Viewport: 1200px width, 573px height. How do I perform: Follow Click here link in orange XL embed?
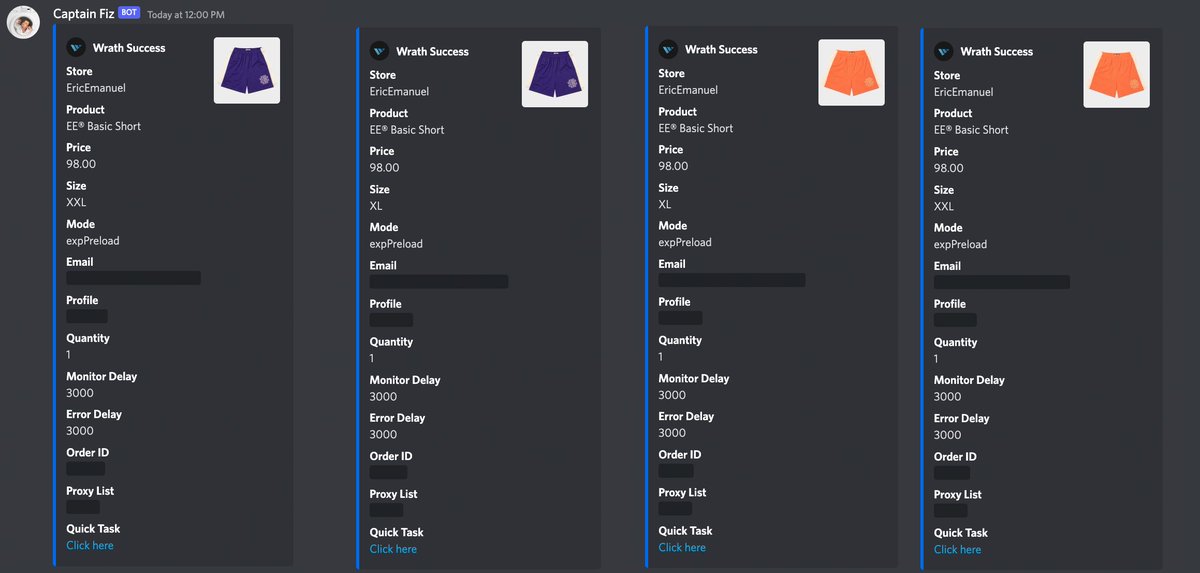pos(682,547)
